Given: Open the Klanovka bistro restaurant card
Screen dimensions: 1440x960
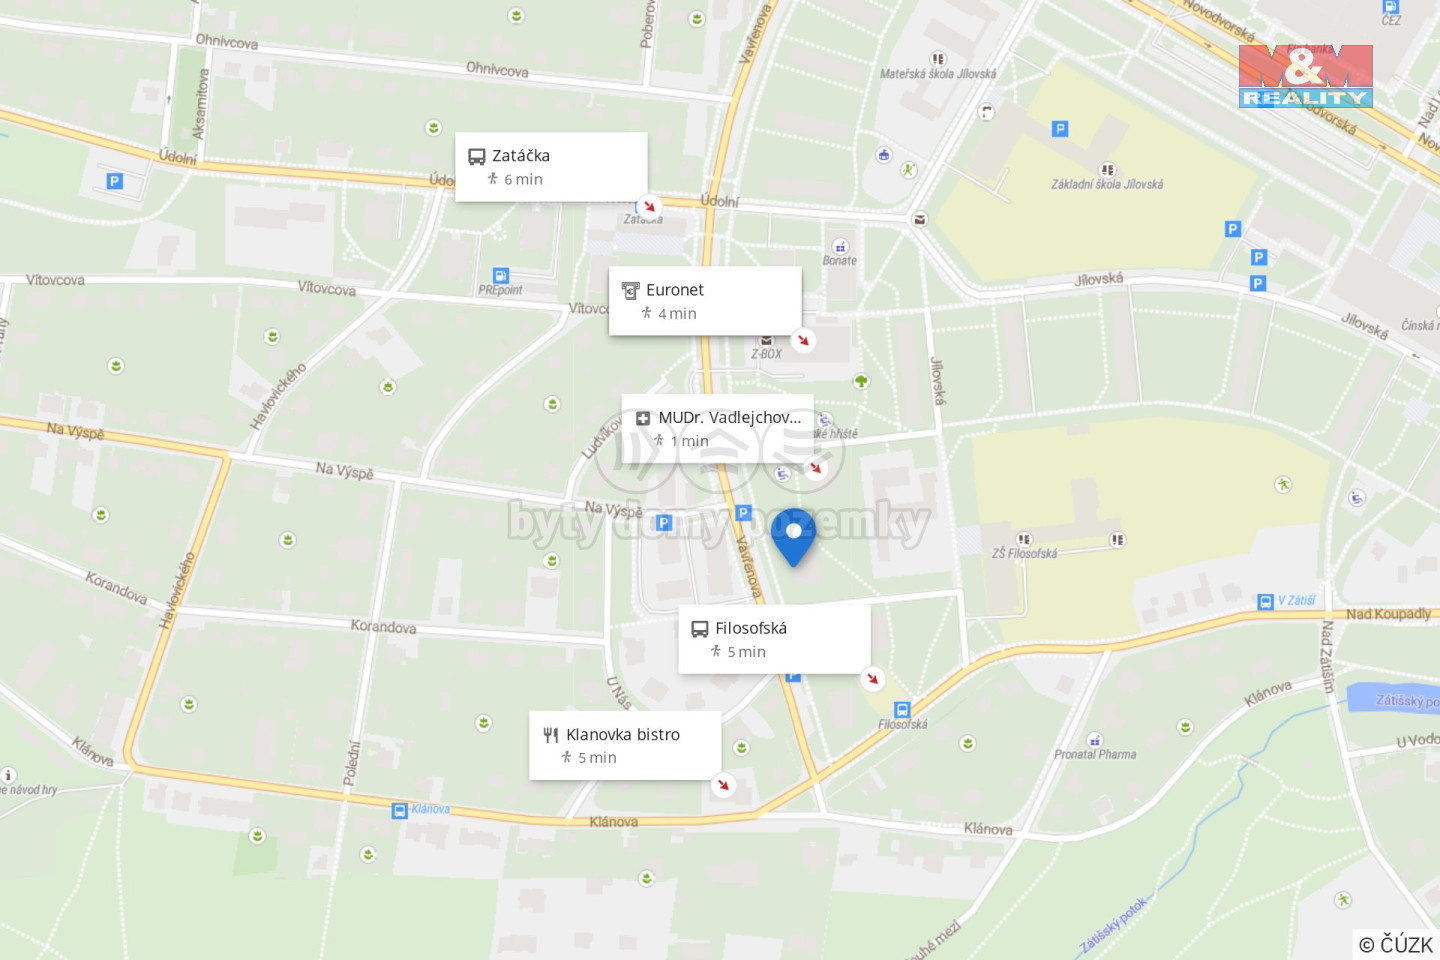Looking at the screenshot, I should coord(625,745).
